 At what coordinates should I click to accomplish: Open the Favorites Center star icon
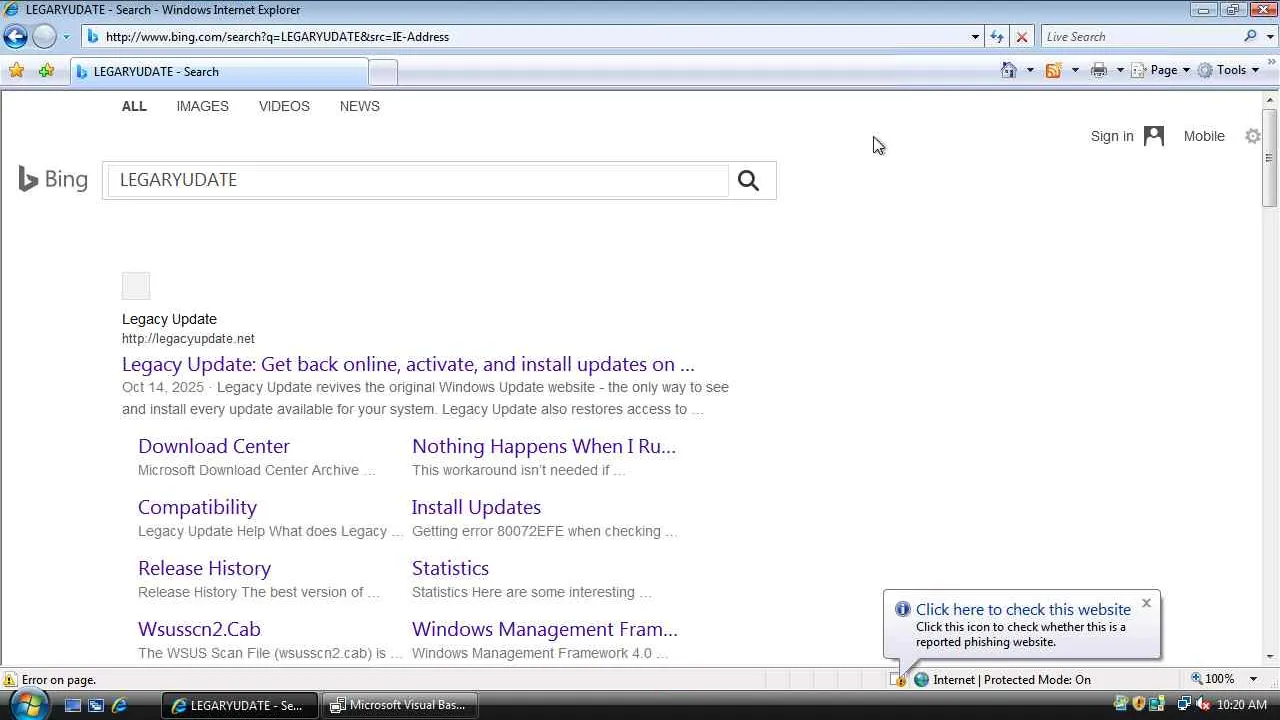click(16, 71)
